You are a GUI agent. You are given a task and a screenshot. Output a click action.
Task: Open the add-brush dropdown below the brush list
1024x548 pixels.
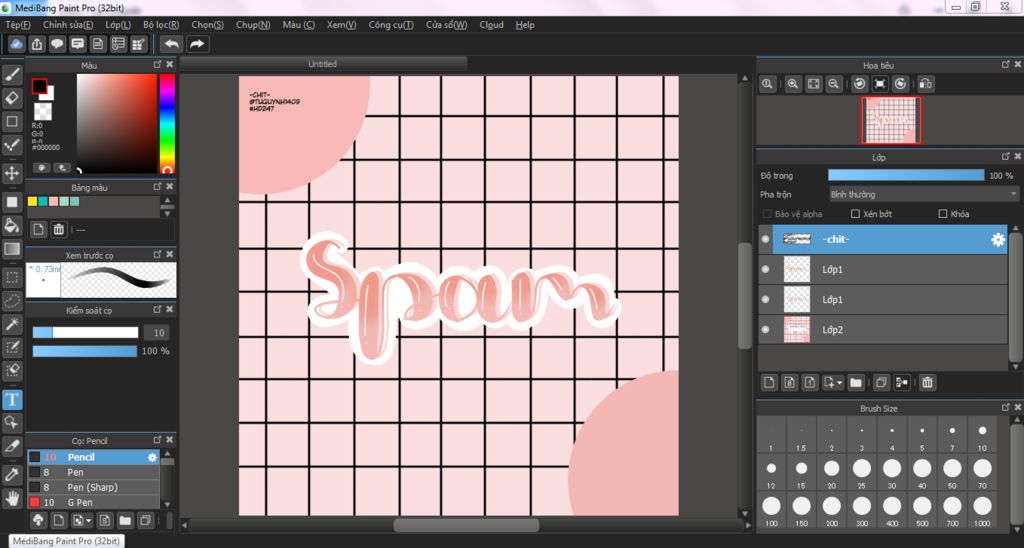coord(89,521)
